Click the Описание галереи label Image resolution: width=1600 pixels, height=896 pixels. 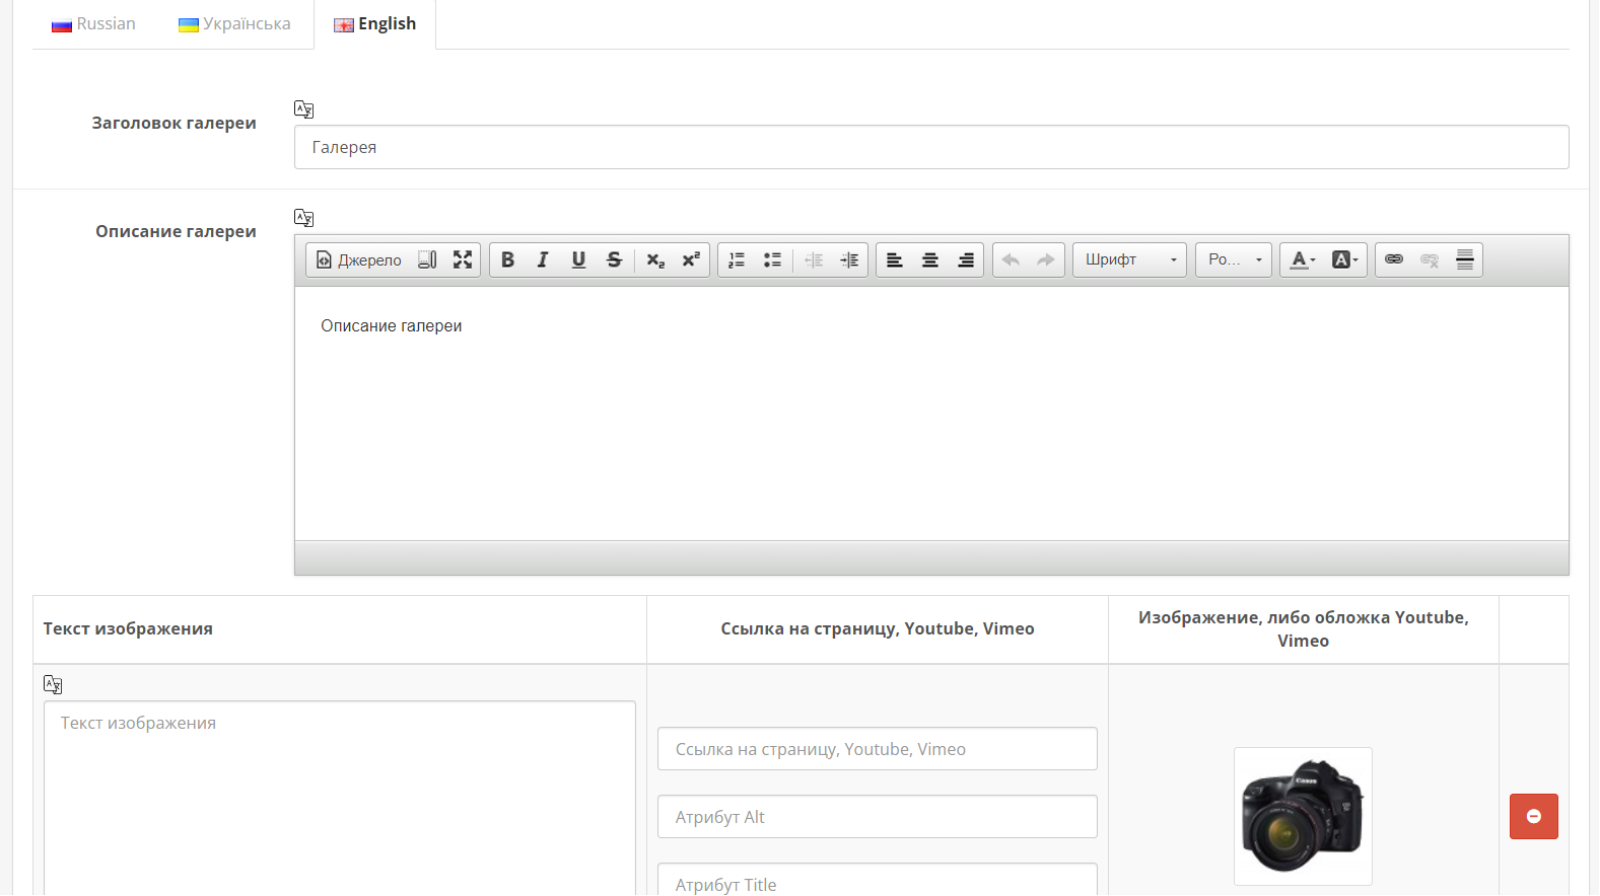tap(176, 231)
